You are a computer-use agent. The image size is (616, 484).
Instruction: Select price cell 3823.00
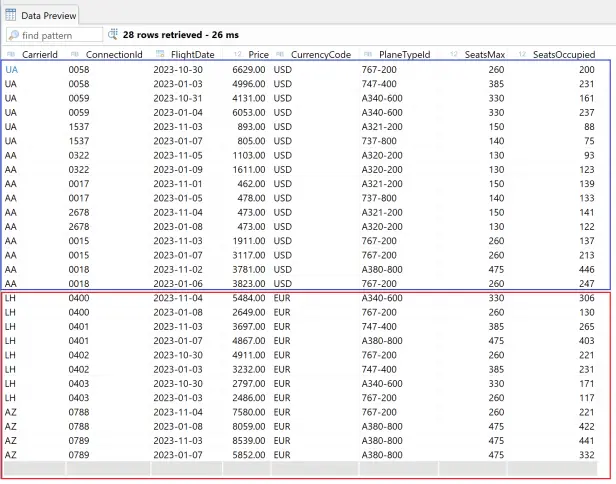point(249,284)
